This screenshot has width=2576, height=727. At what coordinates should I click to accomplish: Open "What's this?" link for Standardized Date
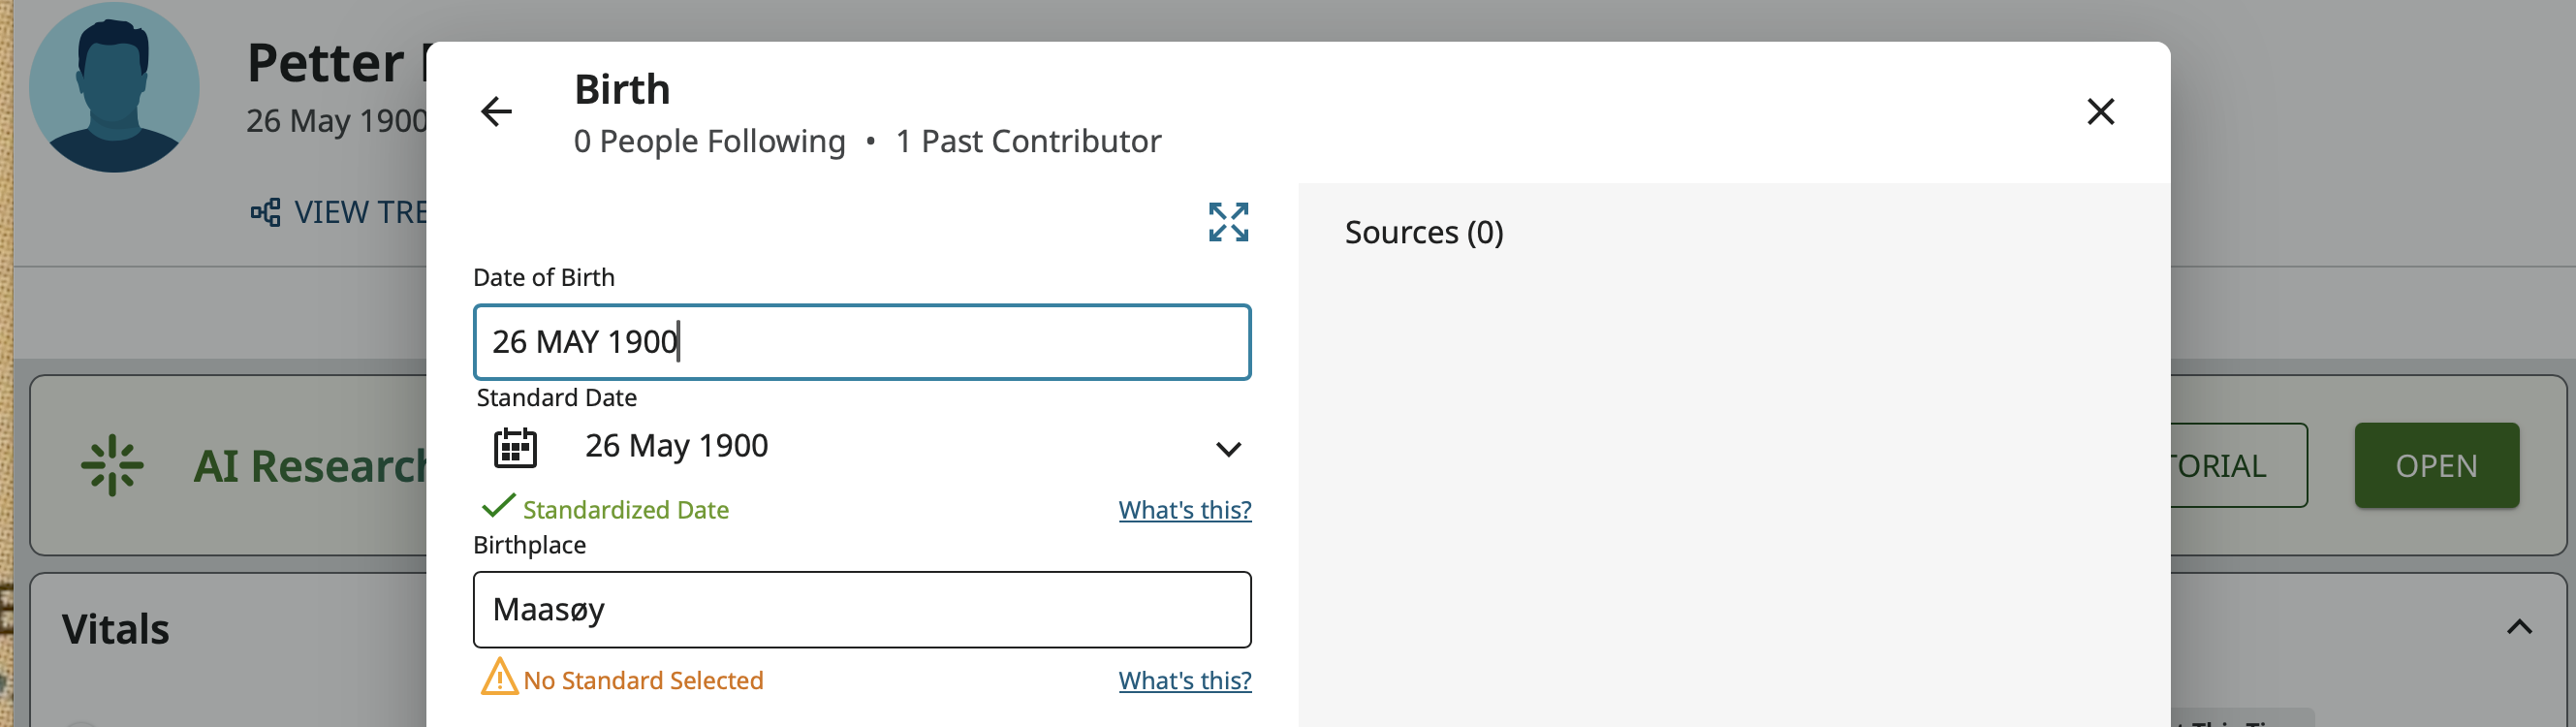point(1184,510)
